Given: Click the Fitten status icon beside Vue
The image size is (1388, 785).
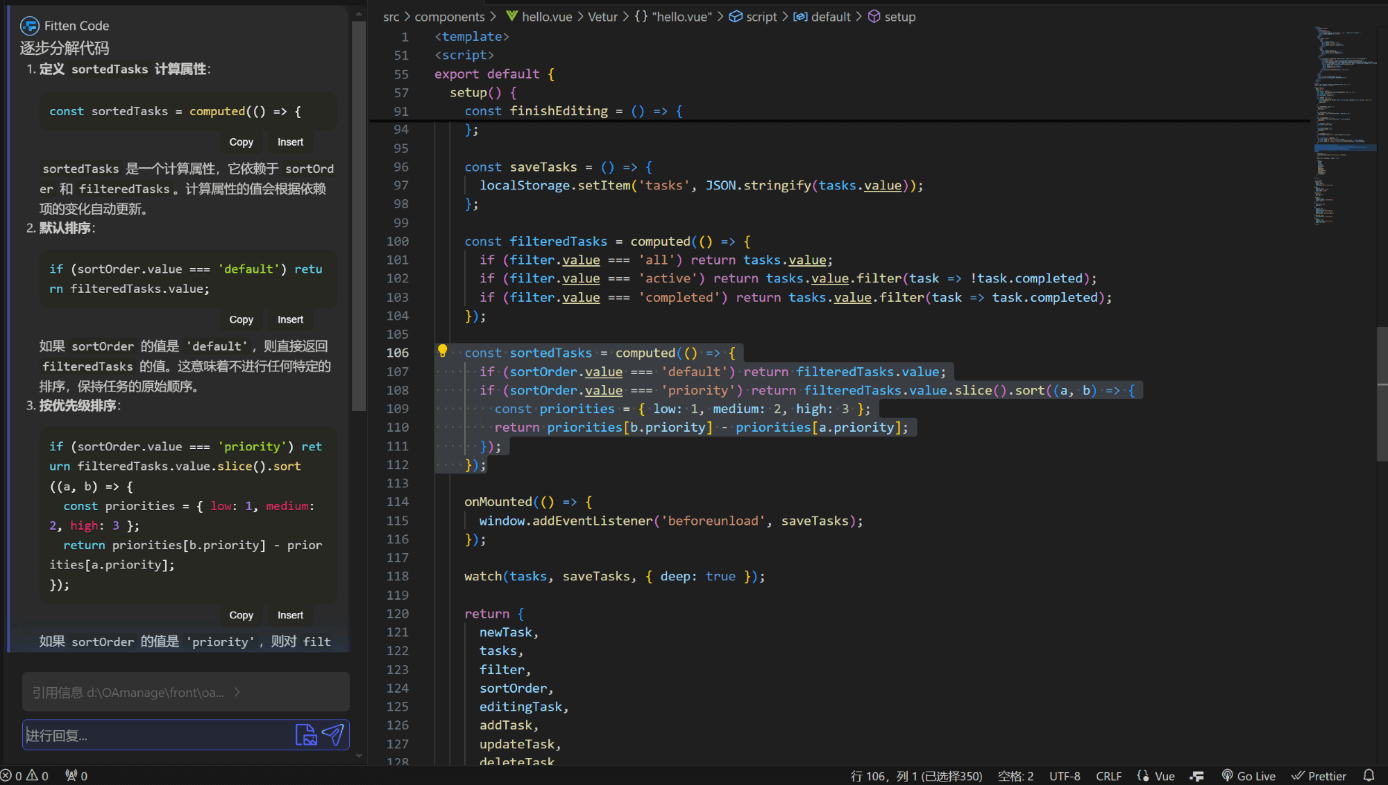Looking at the screenshot, I should tap(1197, 776).
